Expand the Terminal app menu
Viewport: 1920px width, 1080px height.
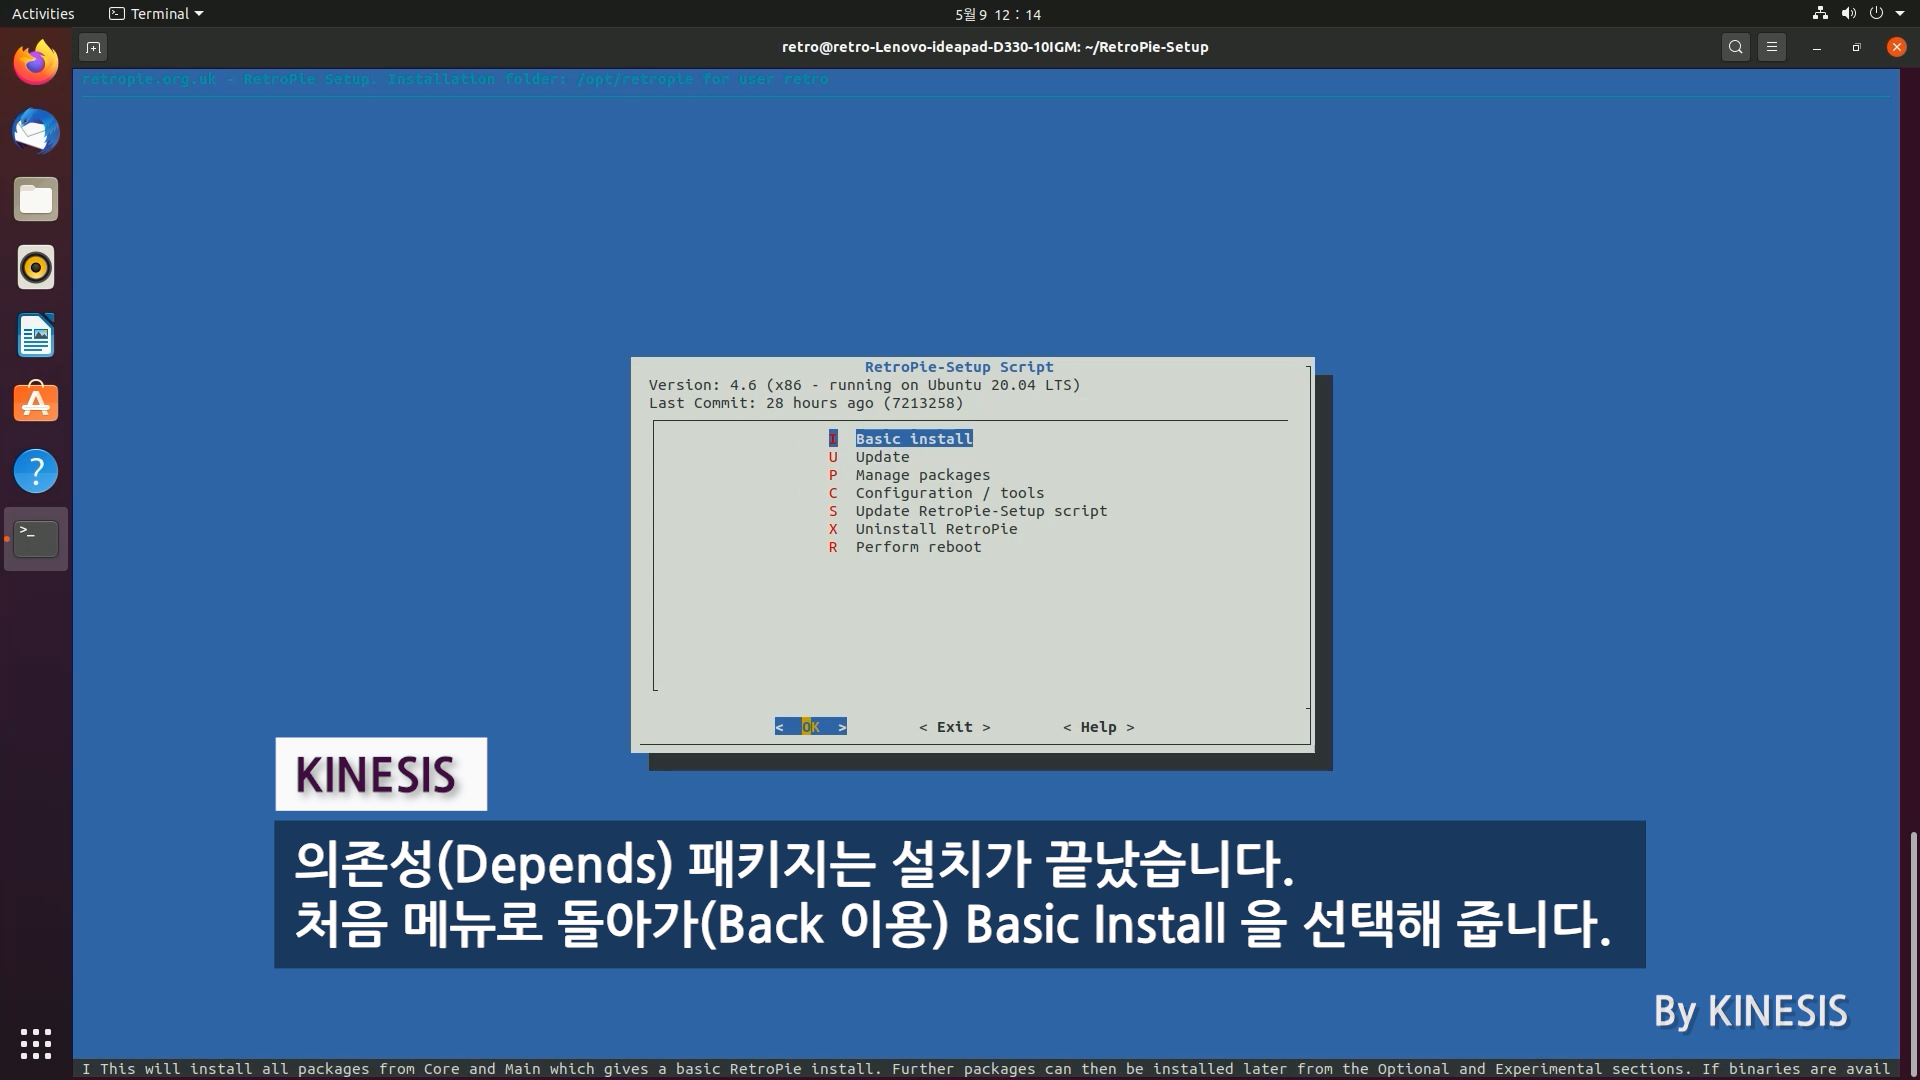[x=157, y=14]
